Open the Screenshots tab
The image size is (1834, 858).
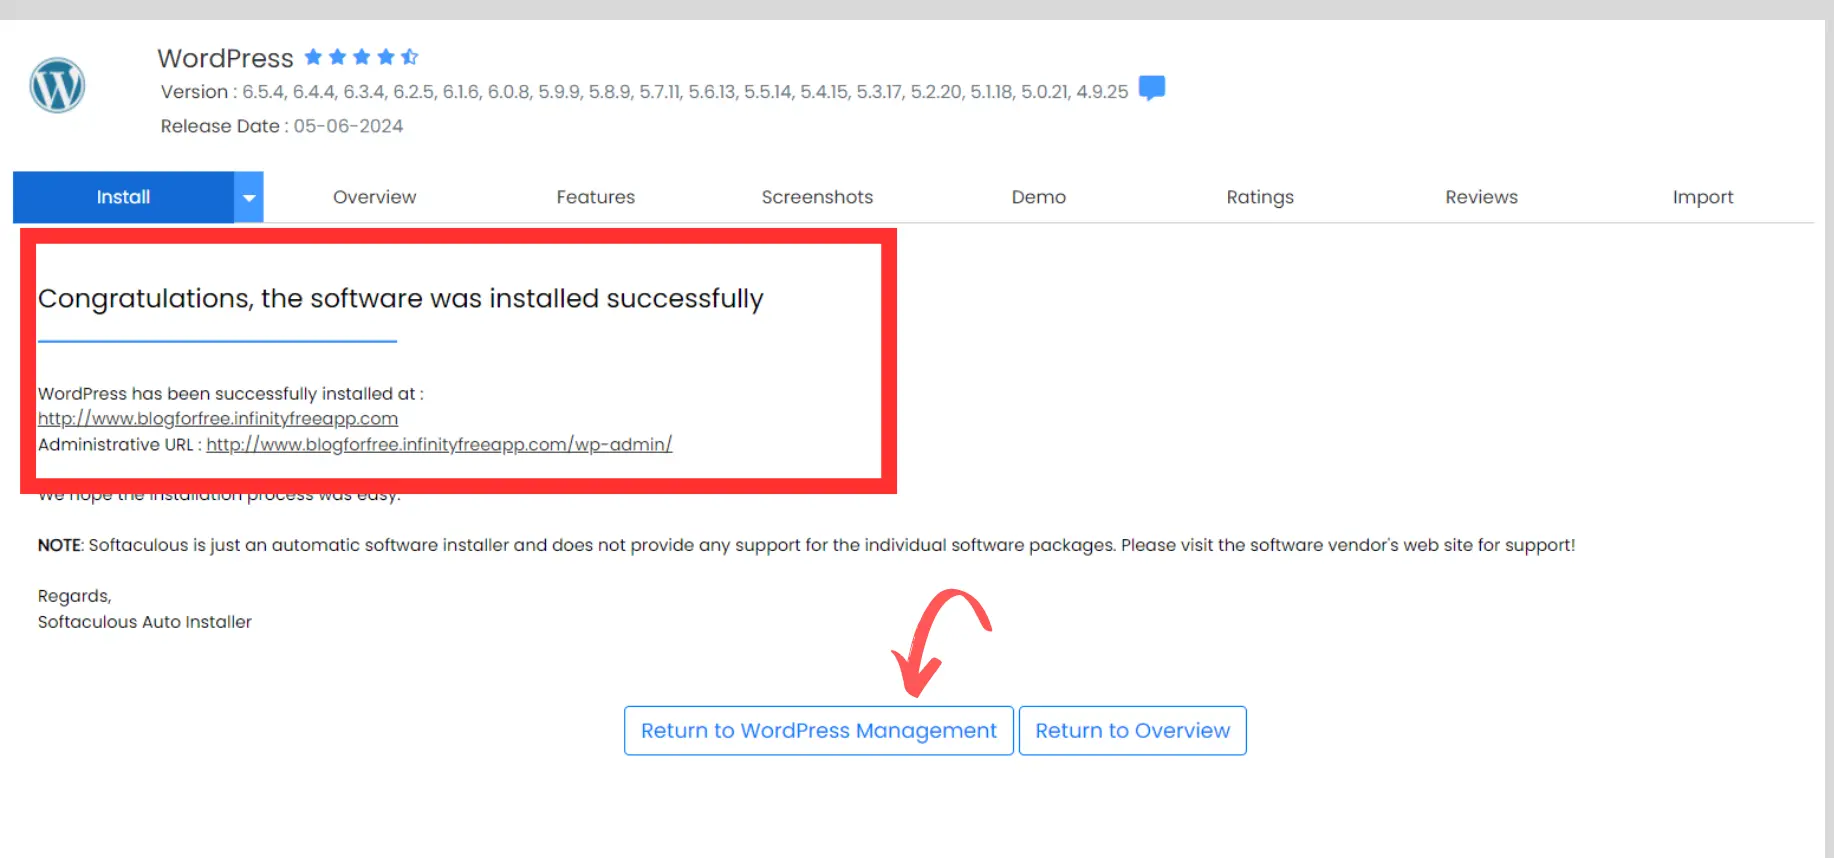pyautogui.click(x=817, y=197)
